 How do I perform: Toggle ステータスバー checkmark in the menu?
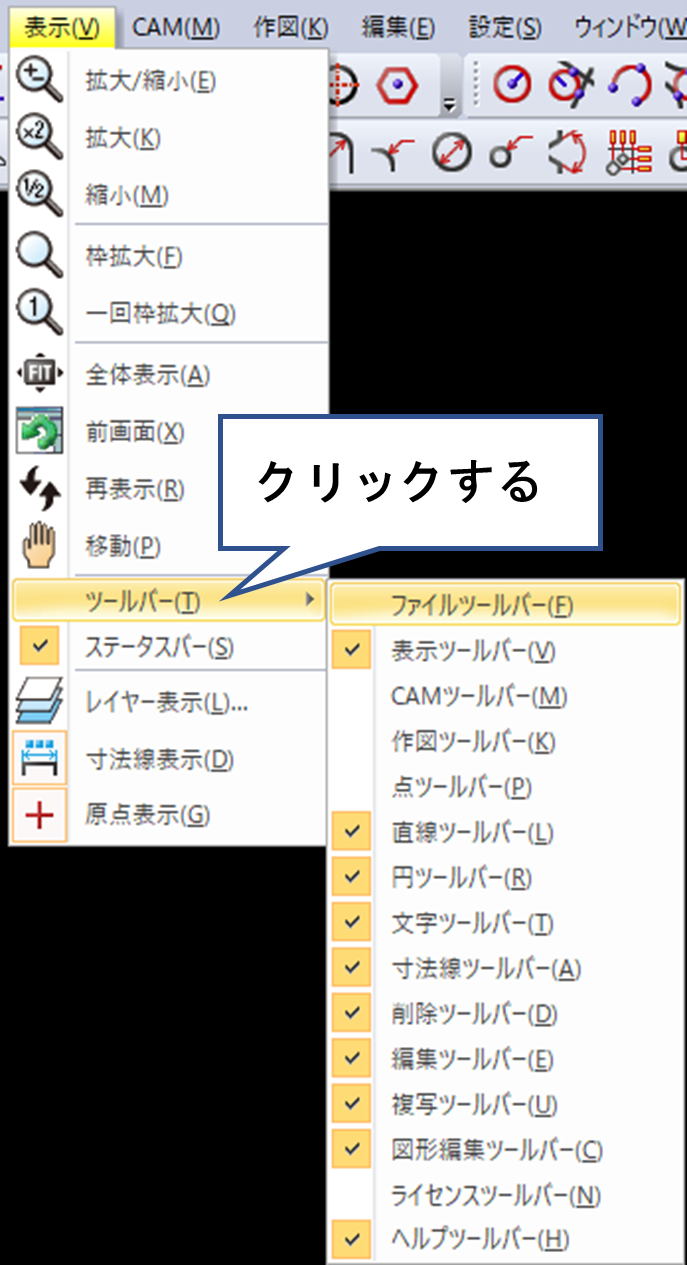[x=41, y=646]
